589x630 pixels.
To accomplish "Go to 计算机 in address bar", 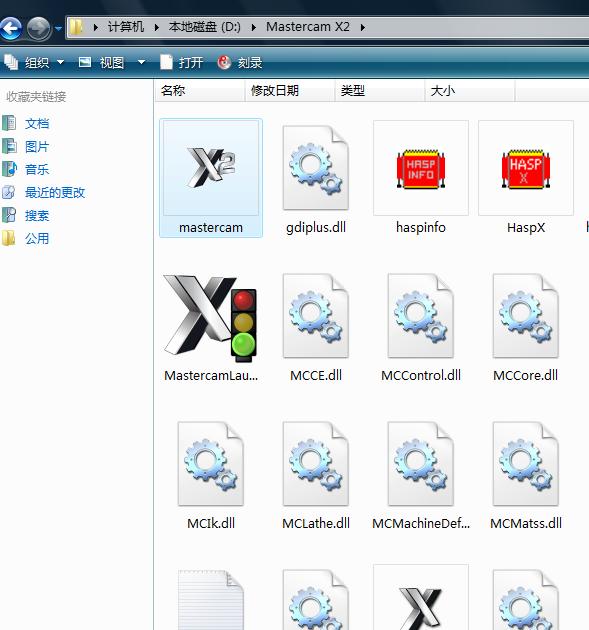I will coord(126,27).
